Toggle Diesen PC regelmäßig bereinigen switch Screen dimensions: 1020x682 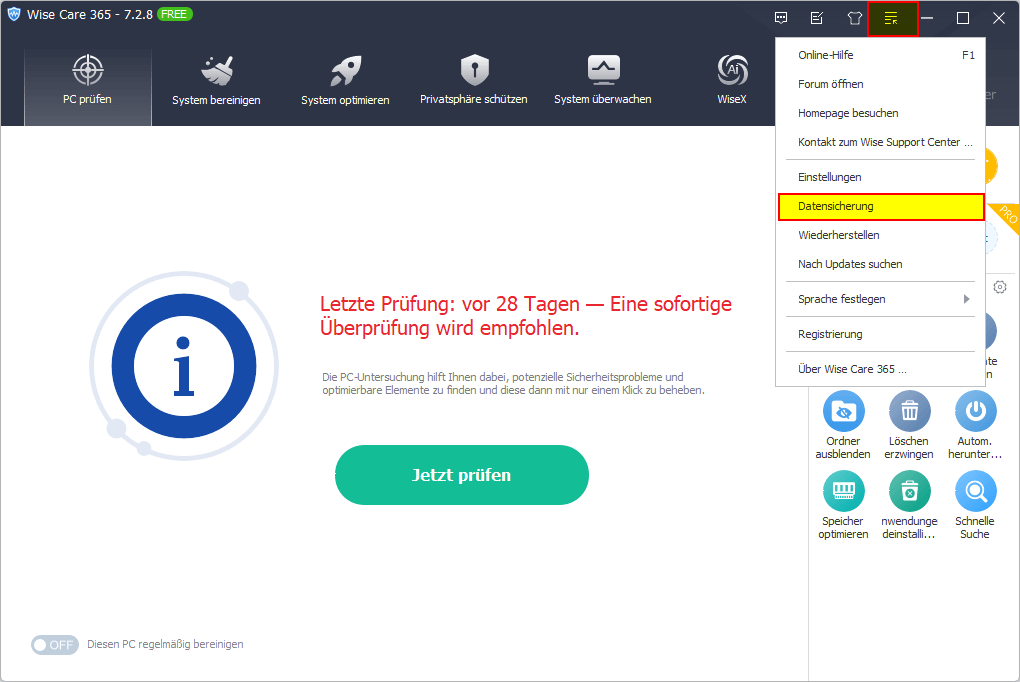click(55, 644)
